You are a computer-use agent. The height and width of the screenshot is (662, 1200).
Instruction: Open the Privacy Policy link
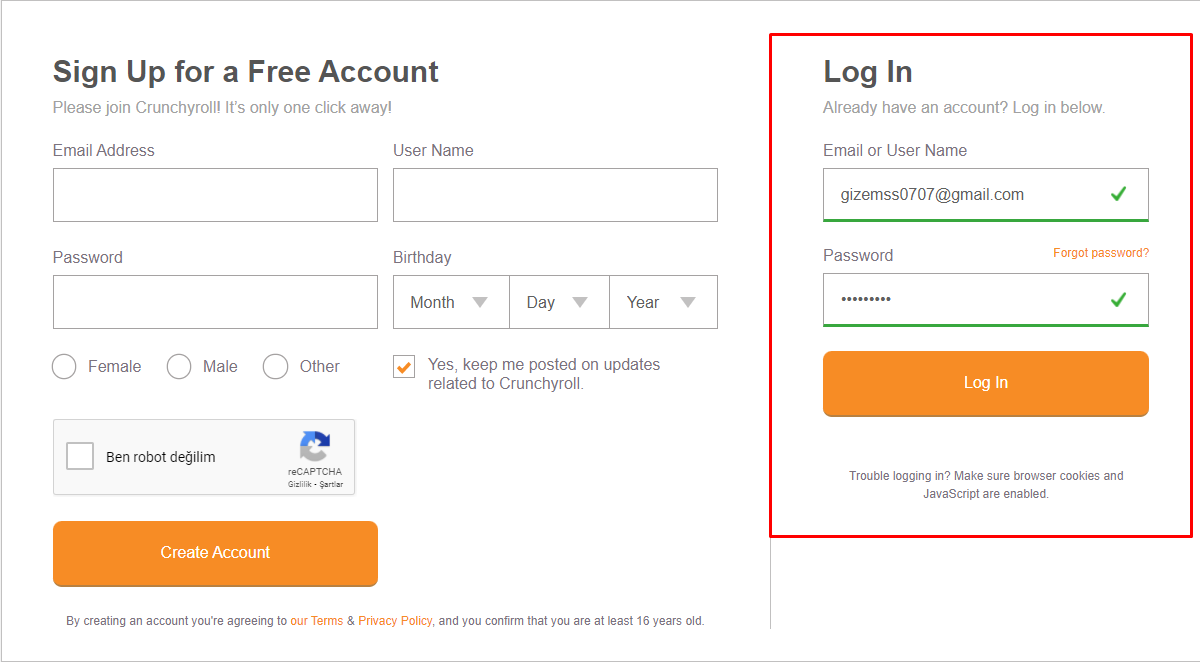(x=395, y=621)
